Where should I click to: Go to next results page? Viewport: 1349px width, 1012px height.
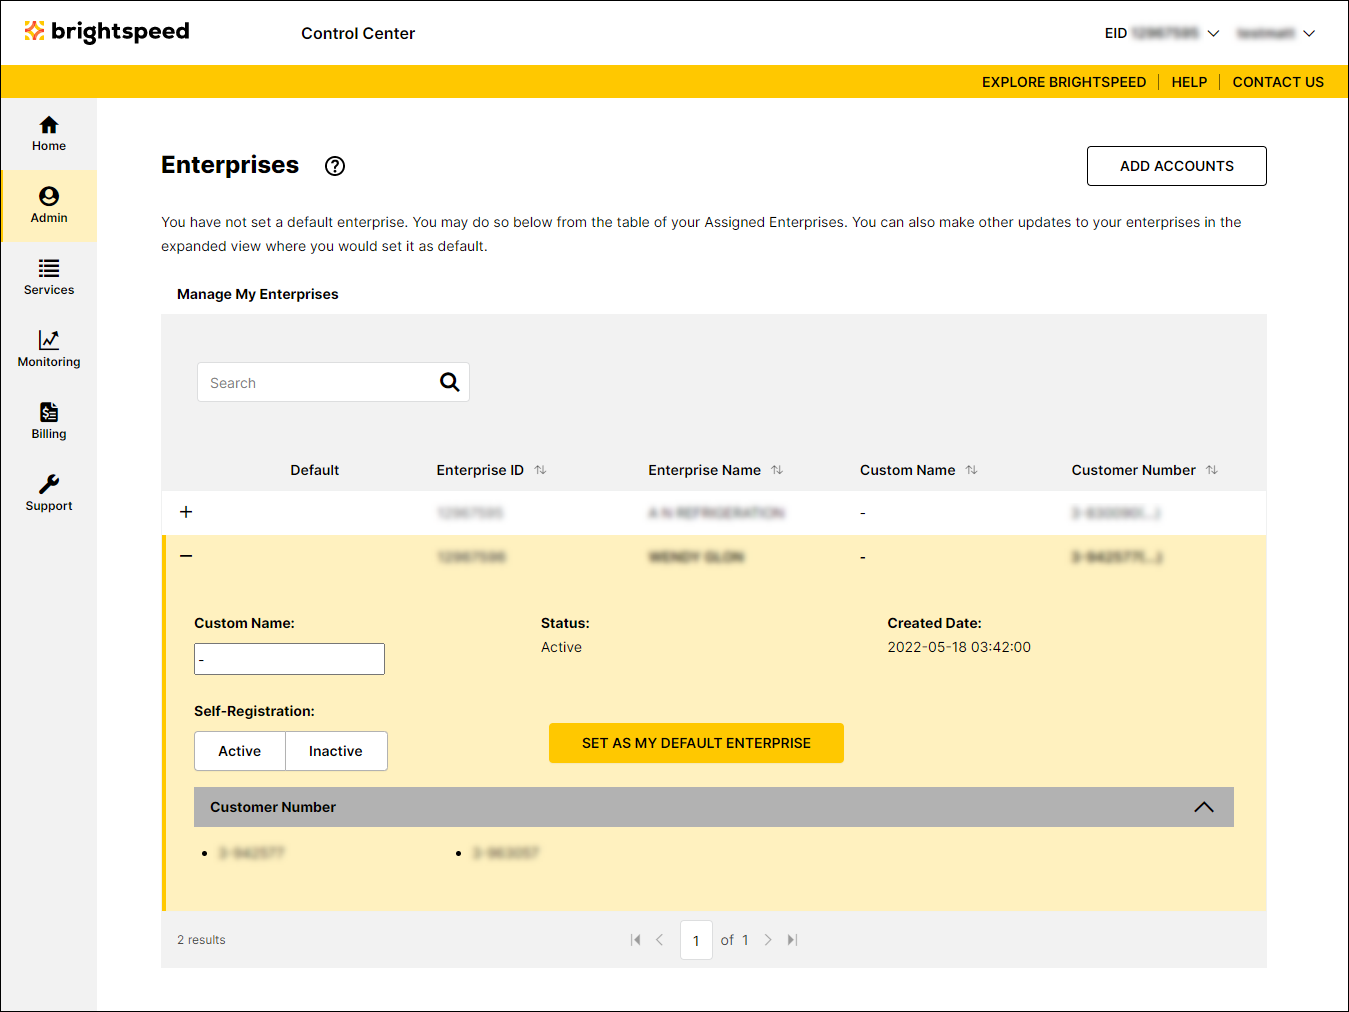(768, 940)
